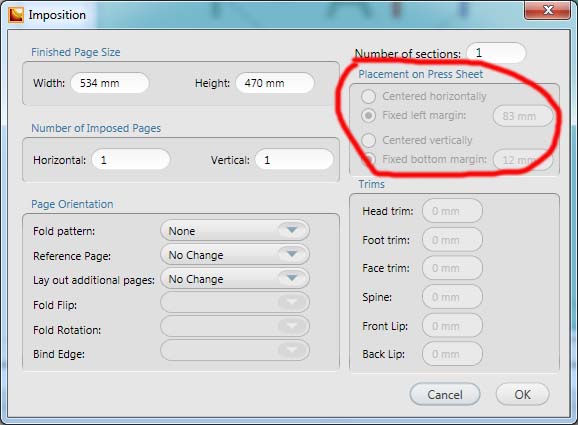Close the Imposition dialog window

[x=547, y=10]
